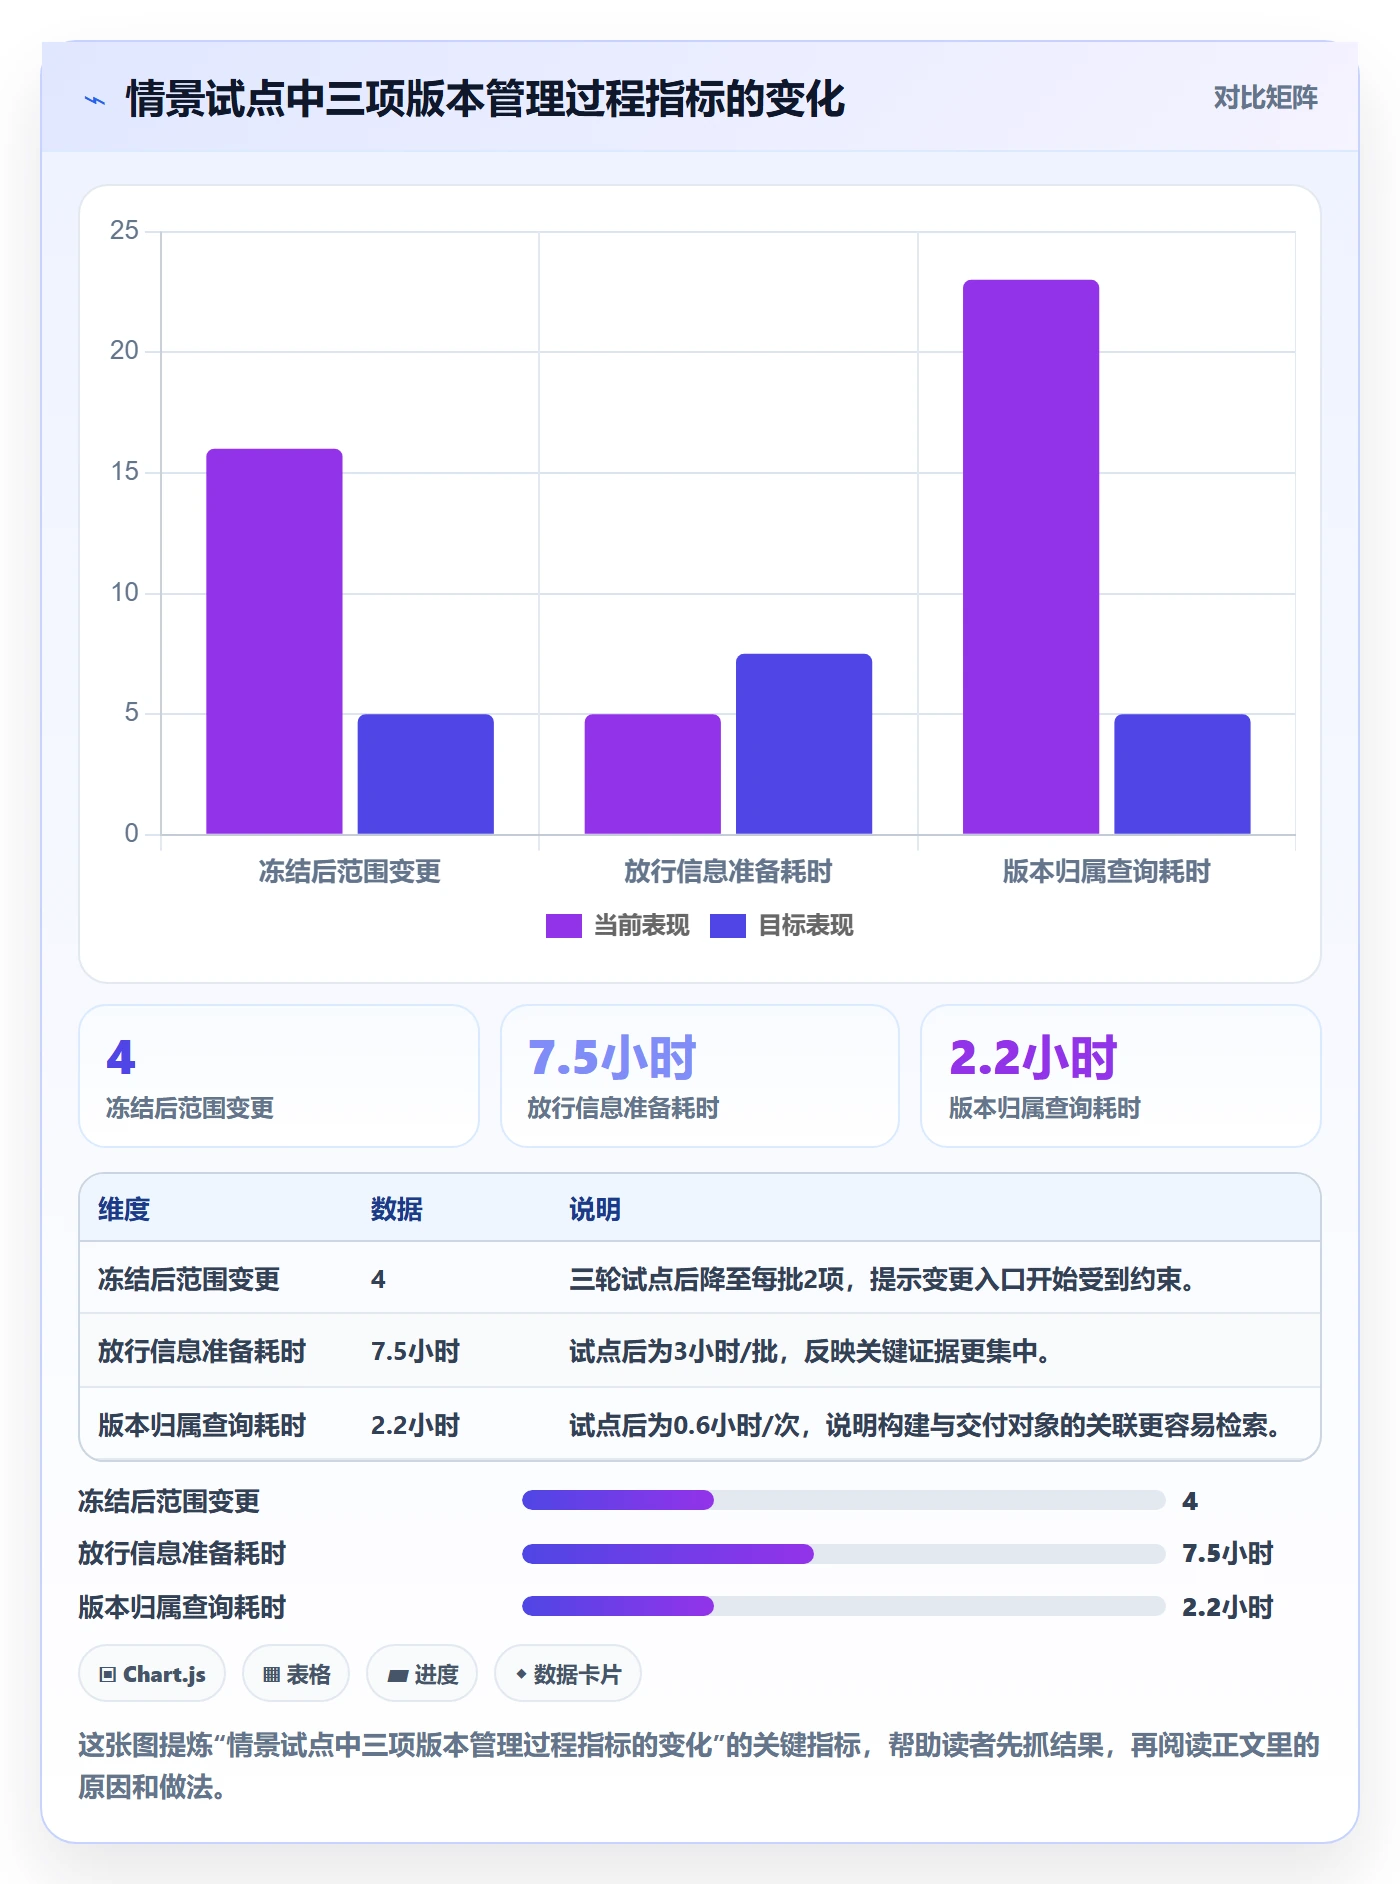Click the 冻结后范围变更 progress bar
The height and width of the screenshot is (1884, 1400).
coord(843,1500)
